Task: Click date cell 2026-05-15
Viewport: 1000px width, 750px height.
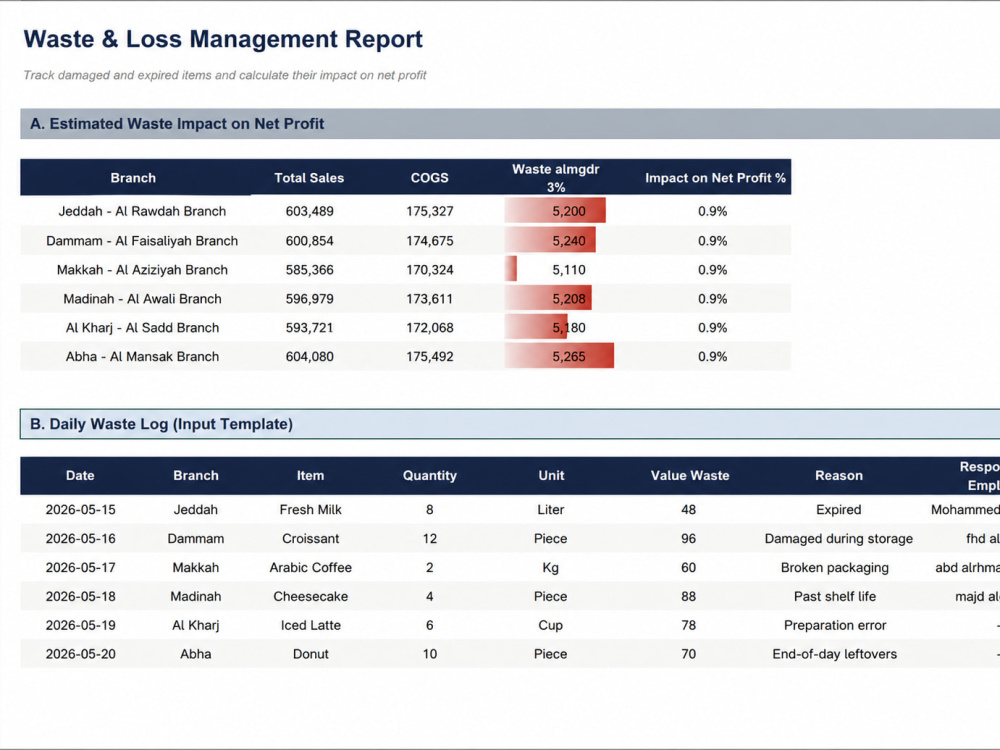Action: [x=80, y=510]
